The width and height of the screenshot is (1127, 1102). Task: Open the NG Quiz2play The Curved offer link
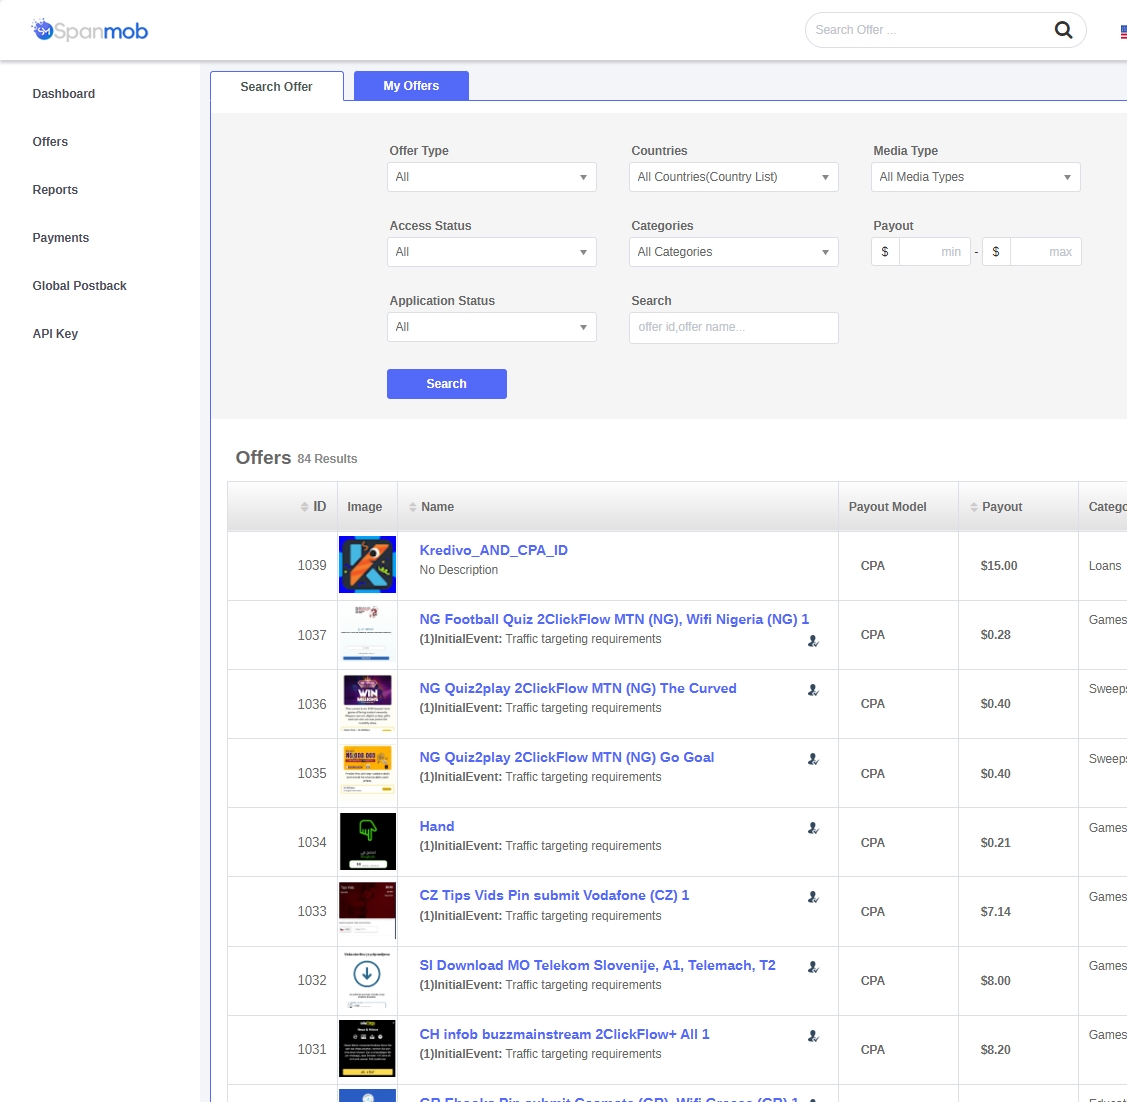point(578,689)
